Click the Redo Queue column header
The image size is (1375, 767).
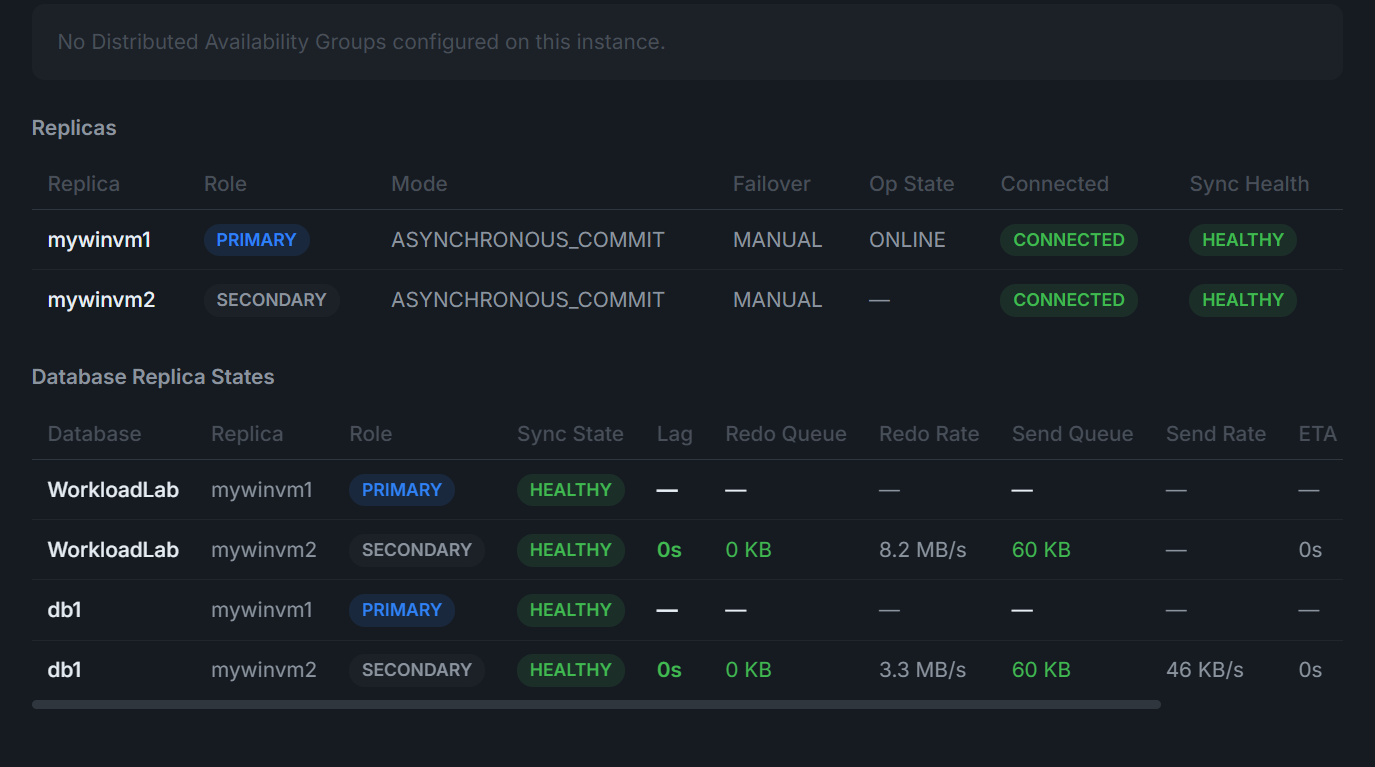(x=786, y=434)
